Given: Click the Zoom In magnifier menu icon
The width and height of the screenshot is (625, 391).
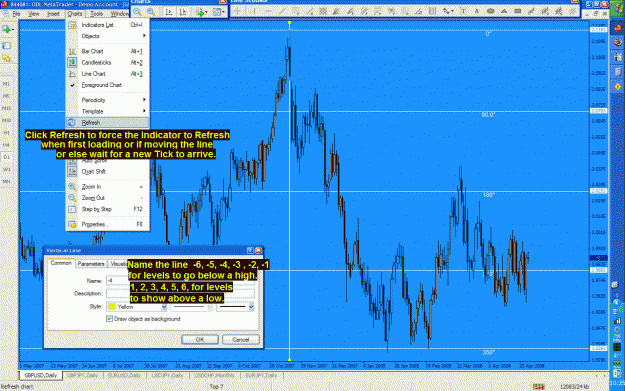Looking at the screenshot, I should tap(72, 187).
